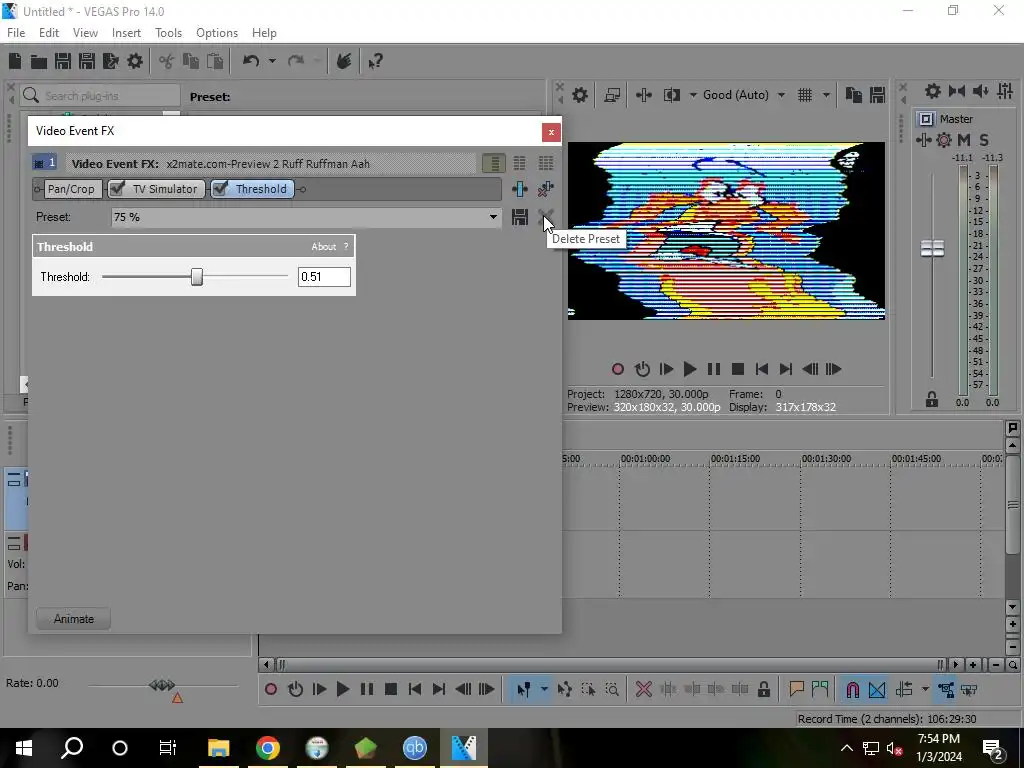This screenshot has height=768, width=1024.
Task: Click the Rate scrub control handle
Action: pyautogui.click(x=162, y=685)
